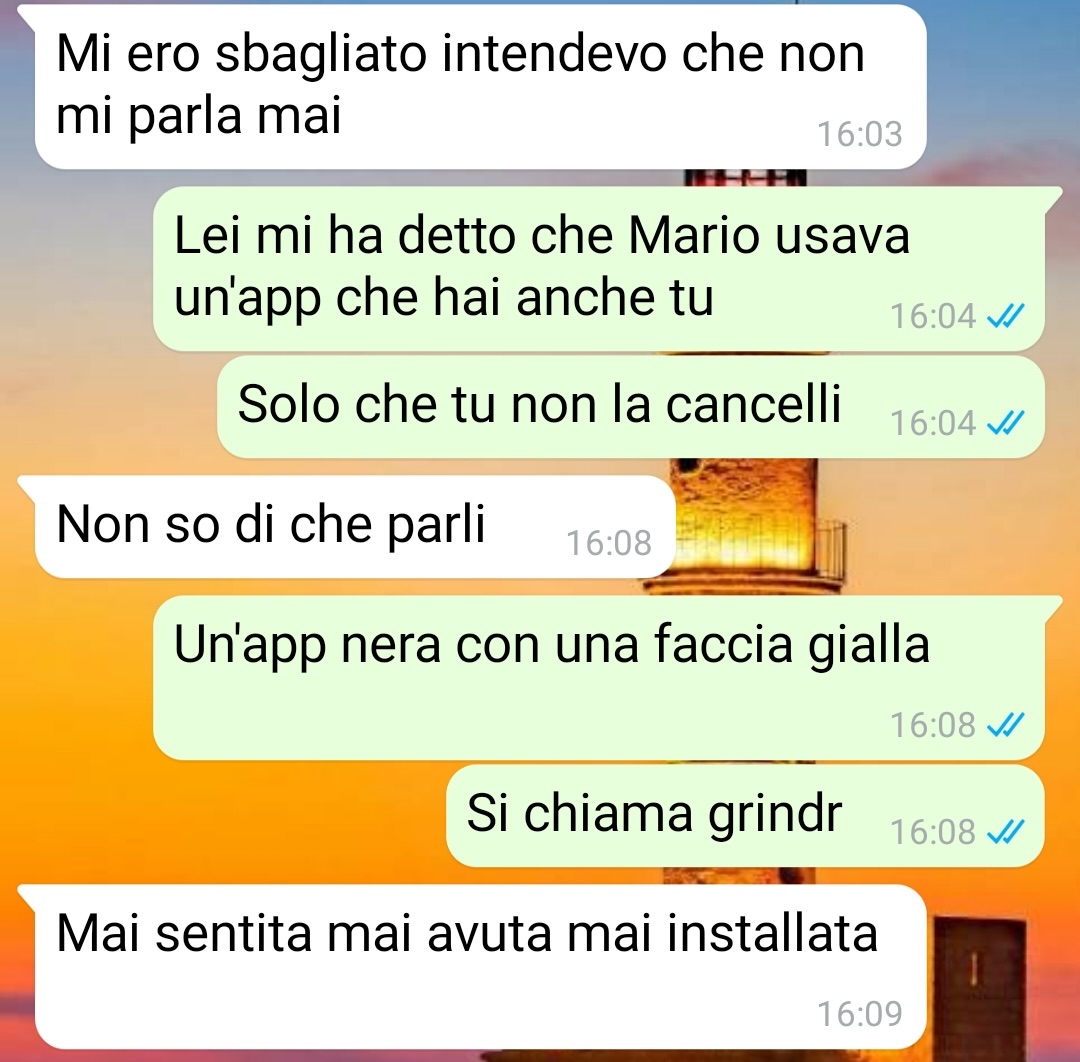Tap the 16:08 timestamp beside 'Si chiama grindr'
Image resolution: width=1080 pixels, height=1062 pixels.
coord(933,831)
